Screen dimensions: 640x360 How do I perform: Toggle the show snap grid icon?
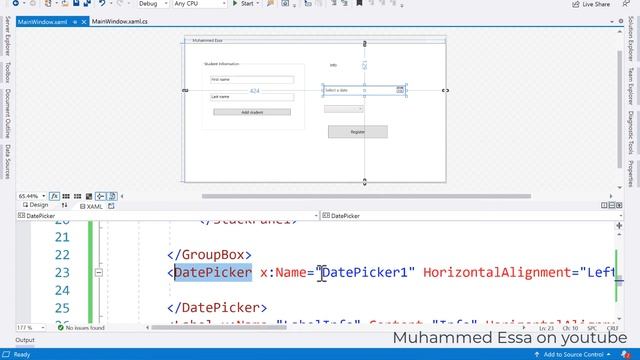(x=66, y=196)
